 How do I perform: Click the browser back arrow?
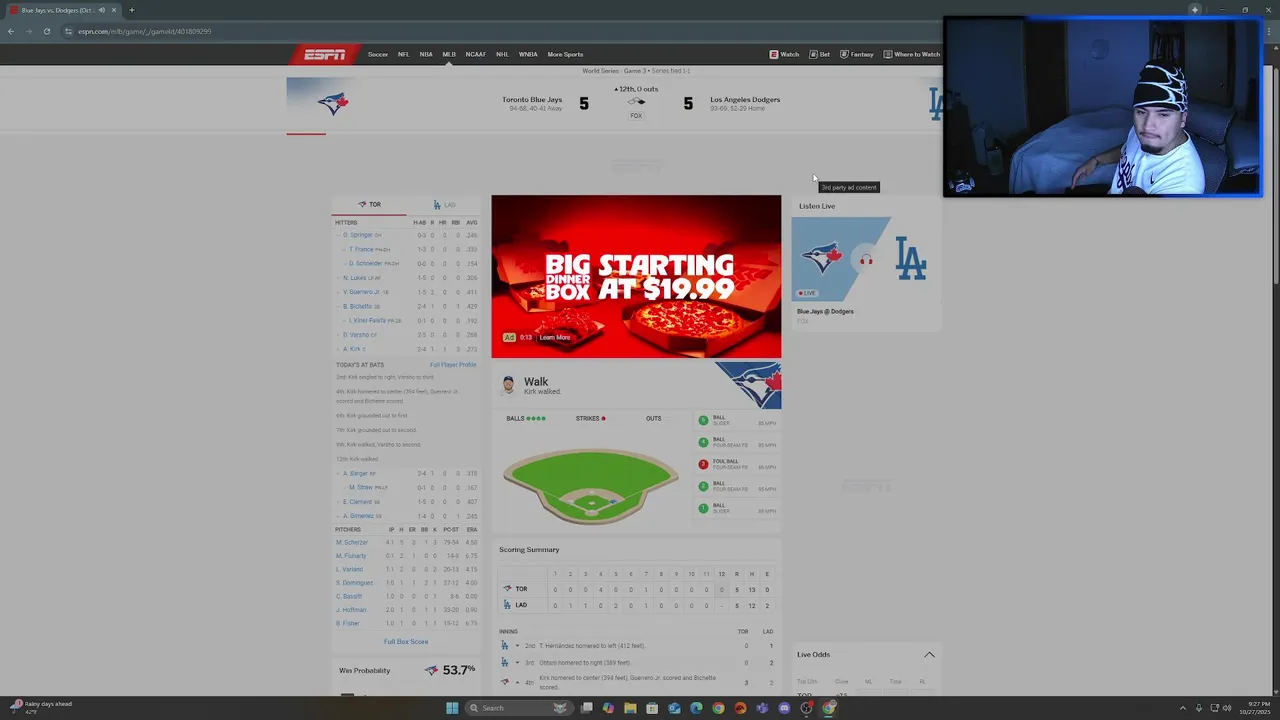pos(10,31)
